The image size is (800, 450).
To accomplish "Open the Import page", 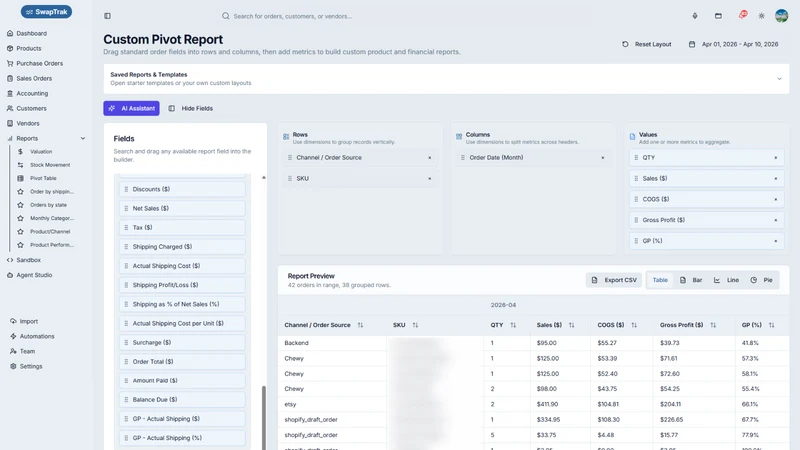I will 29,321.
